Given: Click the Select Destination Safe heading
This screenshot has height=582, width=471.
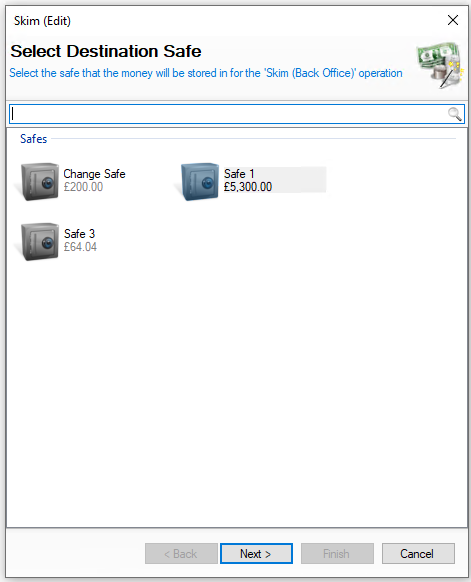Looking at the screenshot, I should (x=106, y=51).
